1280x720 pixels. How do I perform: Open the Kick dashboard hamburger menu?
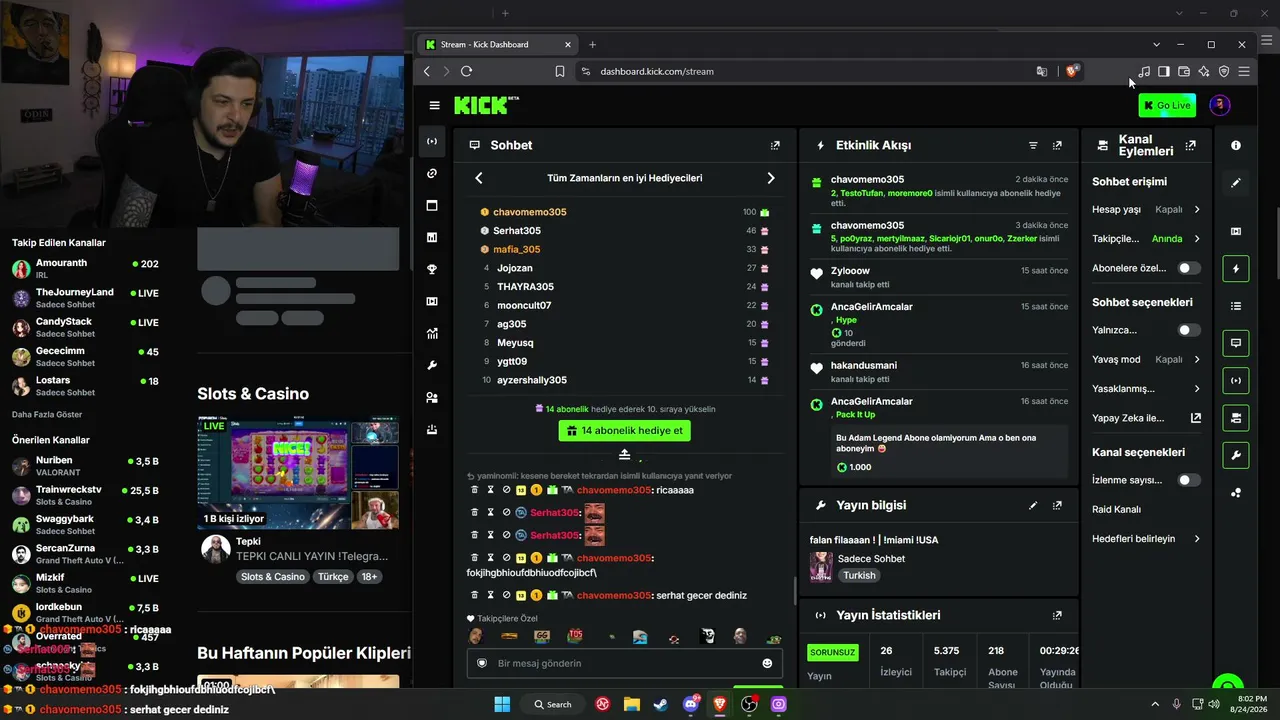click(434, 105)
